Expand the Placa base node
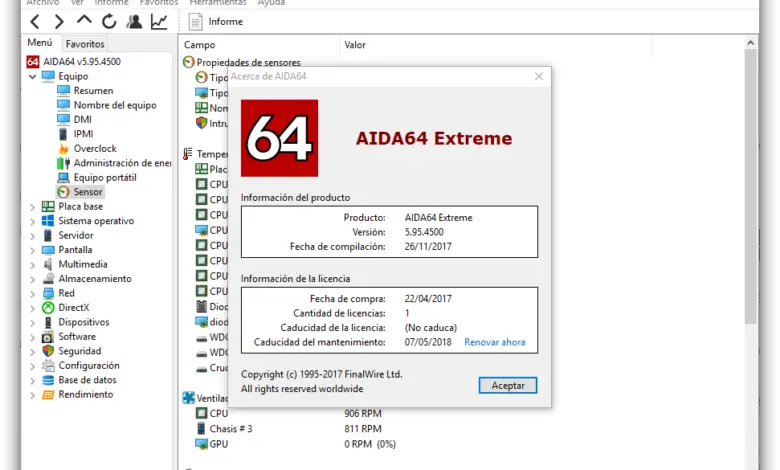 pyautogui.click(x=32, y=207)
